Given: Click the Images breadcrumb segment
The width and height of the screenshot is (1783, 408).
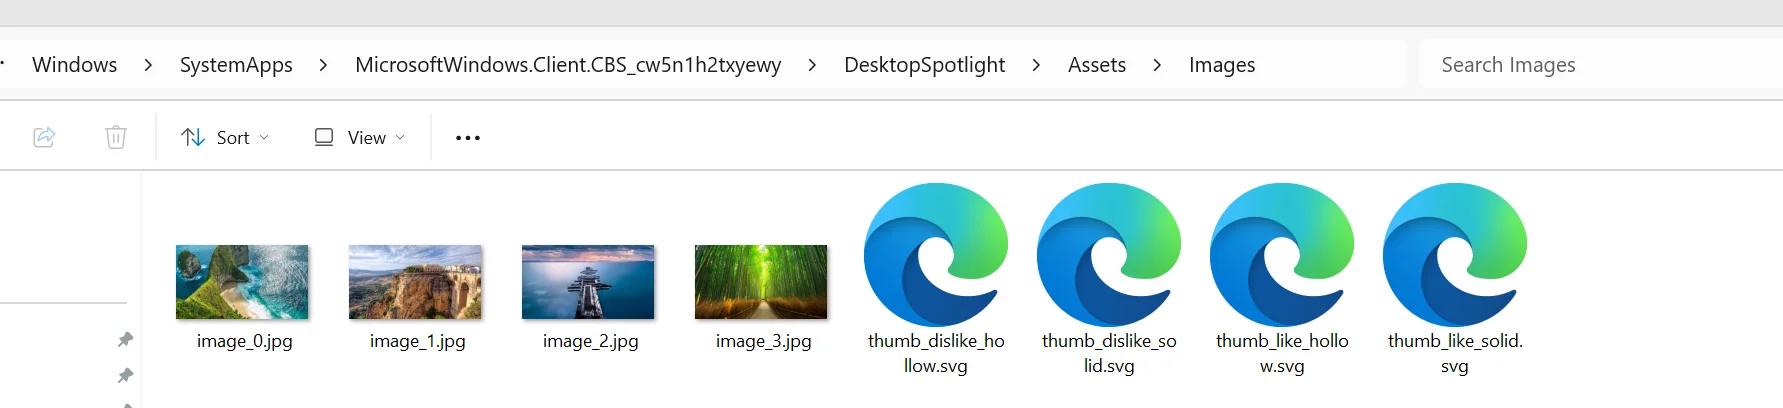Looking at the screenshot, I should click(x=1222, y=65).
